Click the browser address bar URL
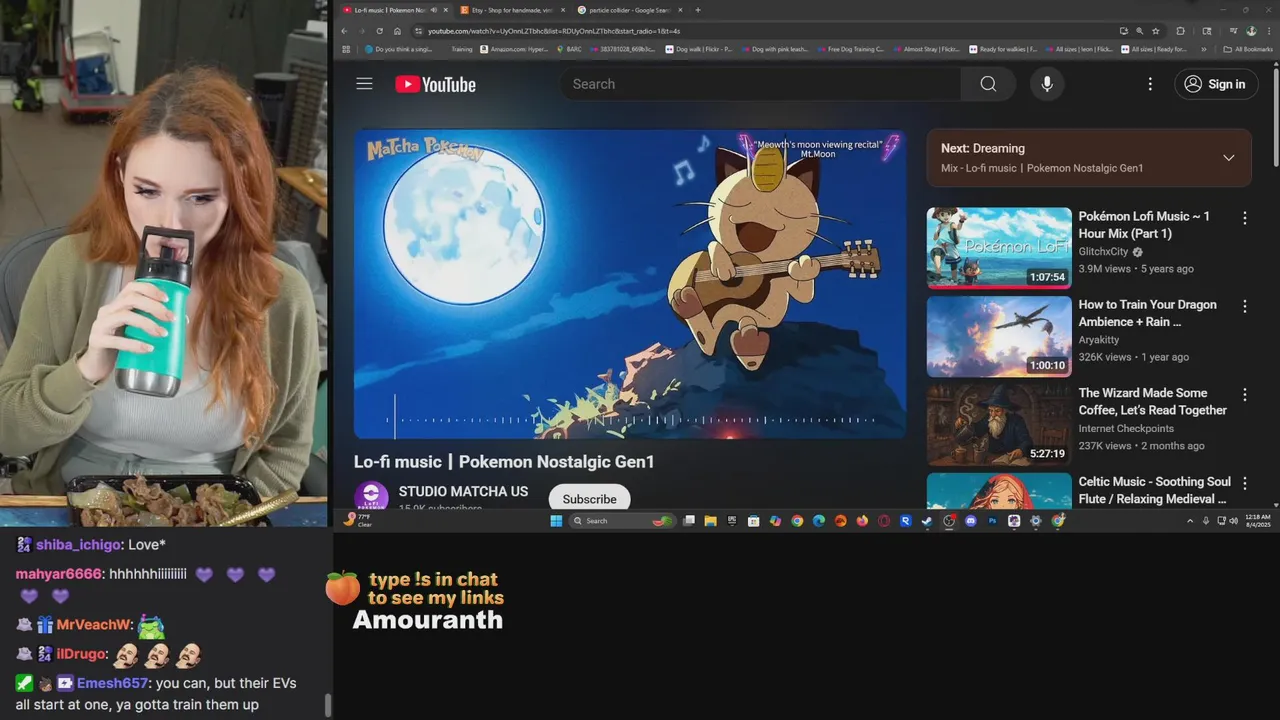The height and width of the screenshot is (720, 1280). click(554, 31)
